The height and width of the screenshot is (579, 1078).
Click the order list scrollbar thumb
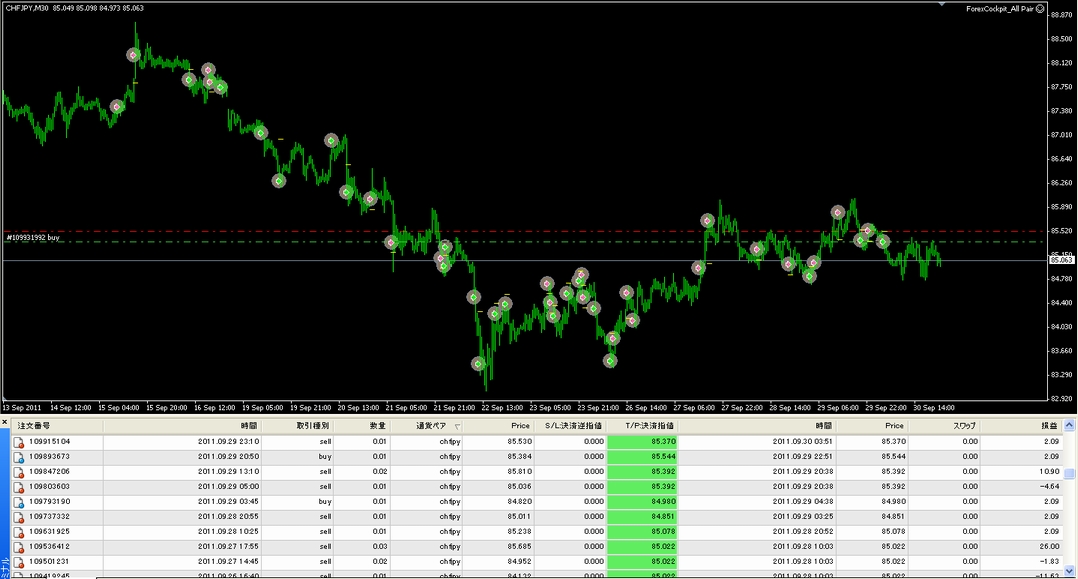(1069, 474)
